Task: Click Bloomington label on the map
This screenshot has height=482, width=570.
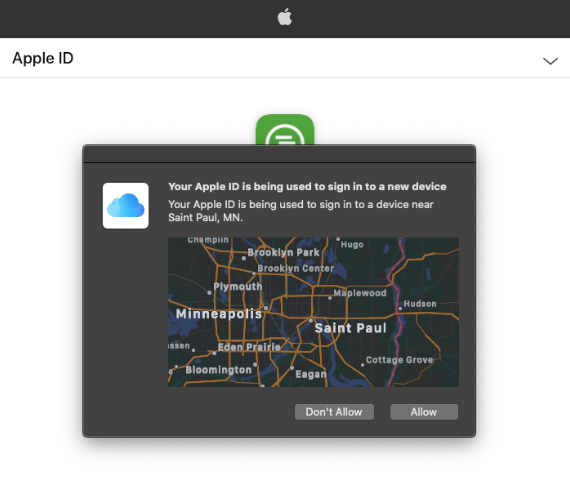Action: tap(218, 370)
